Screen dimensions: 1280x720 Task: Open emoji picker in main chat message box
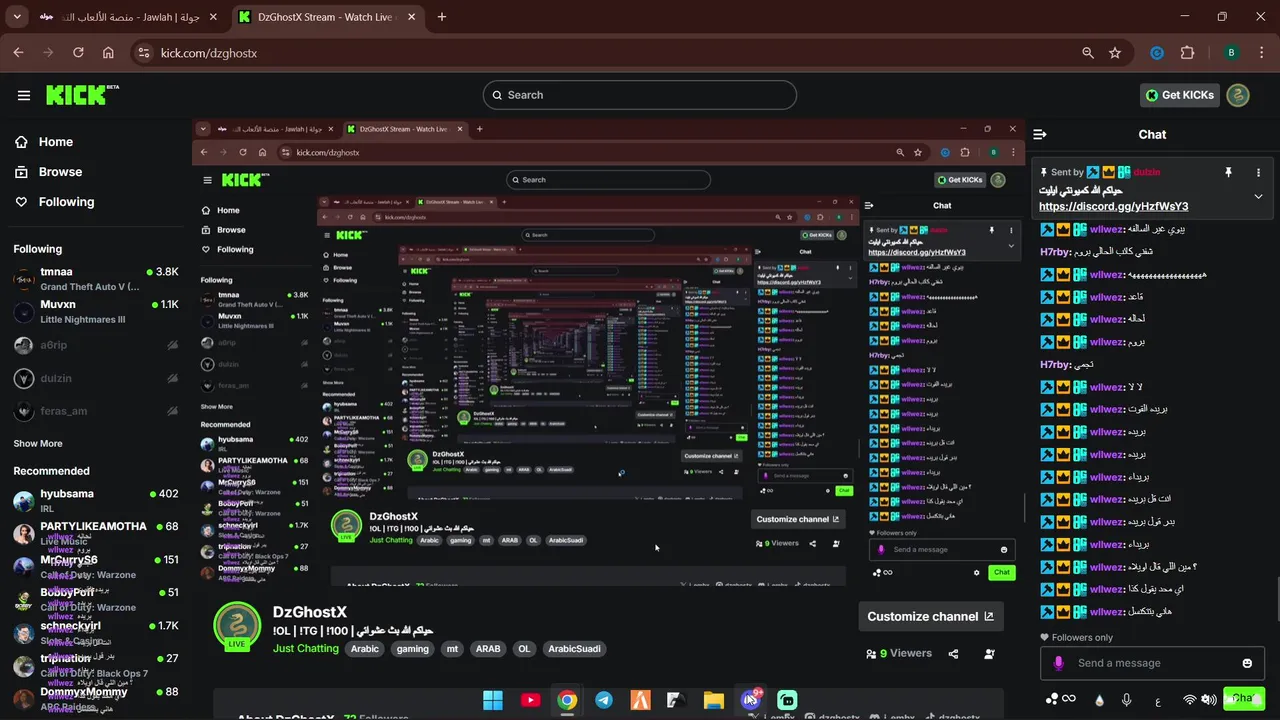[1247, 663]
